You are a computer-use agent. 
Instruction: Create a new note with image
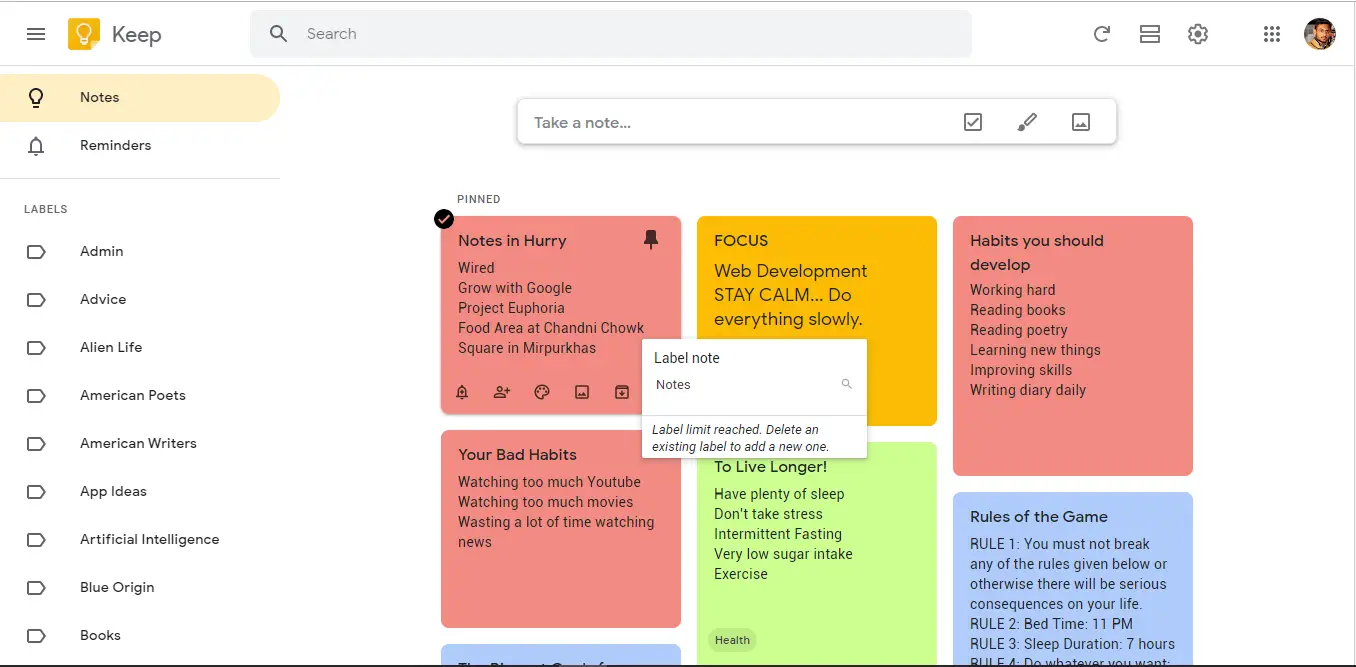click(x=1080, y=121)
